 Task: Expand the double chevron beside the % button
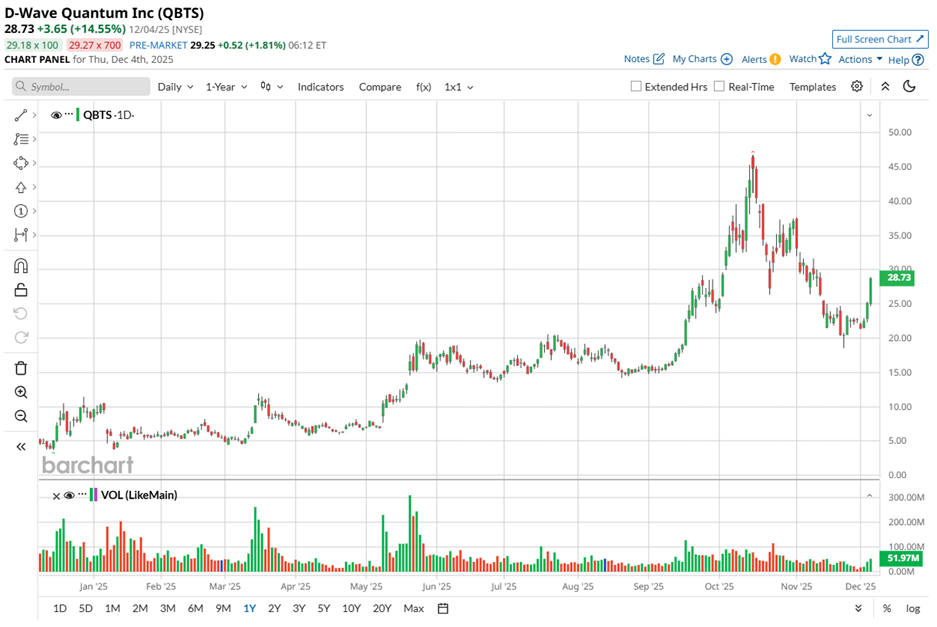[858, 608]
